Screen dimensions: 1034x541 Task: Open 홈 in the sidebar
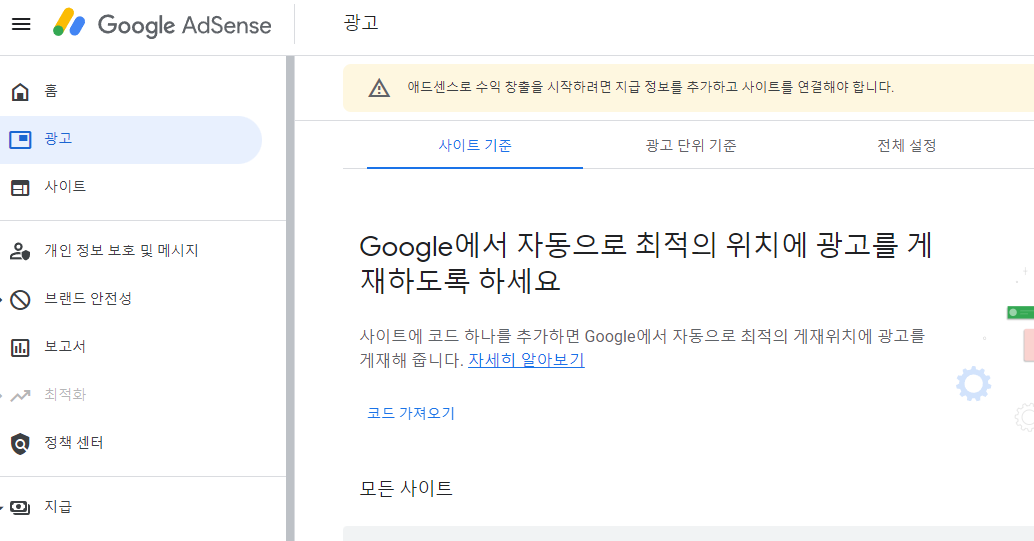click(x=131, y=92)
